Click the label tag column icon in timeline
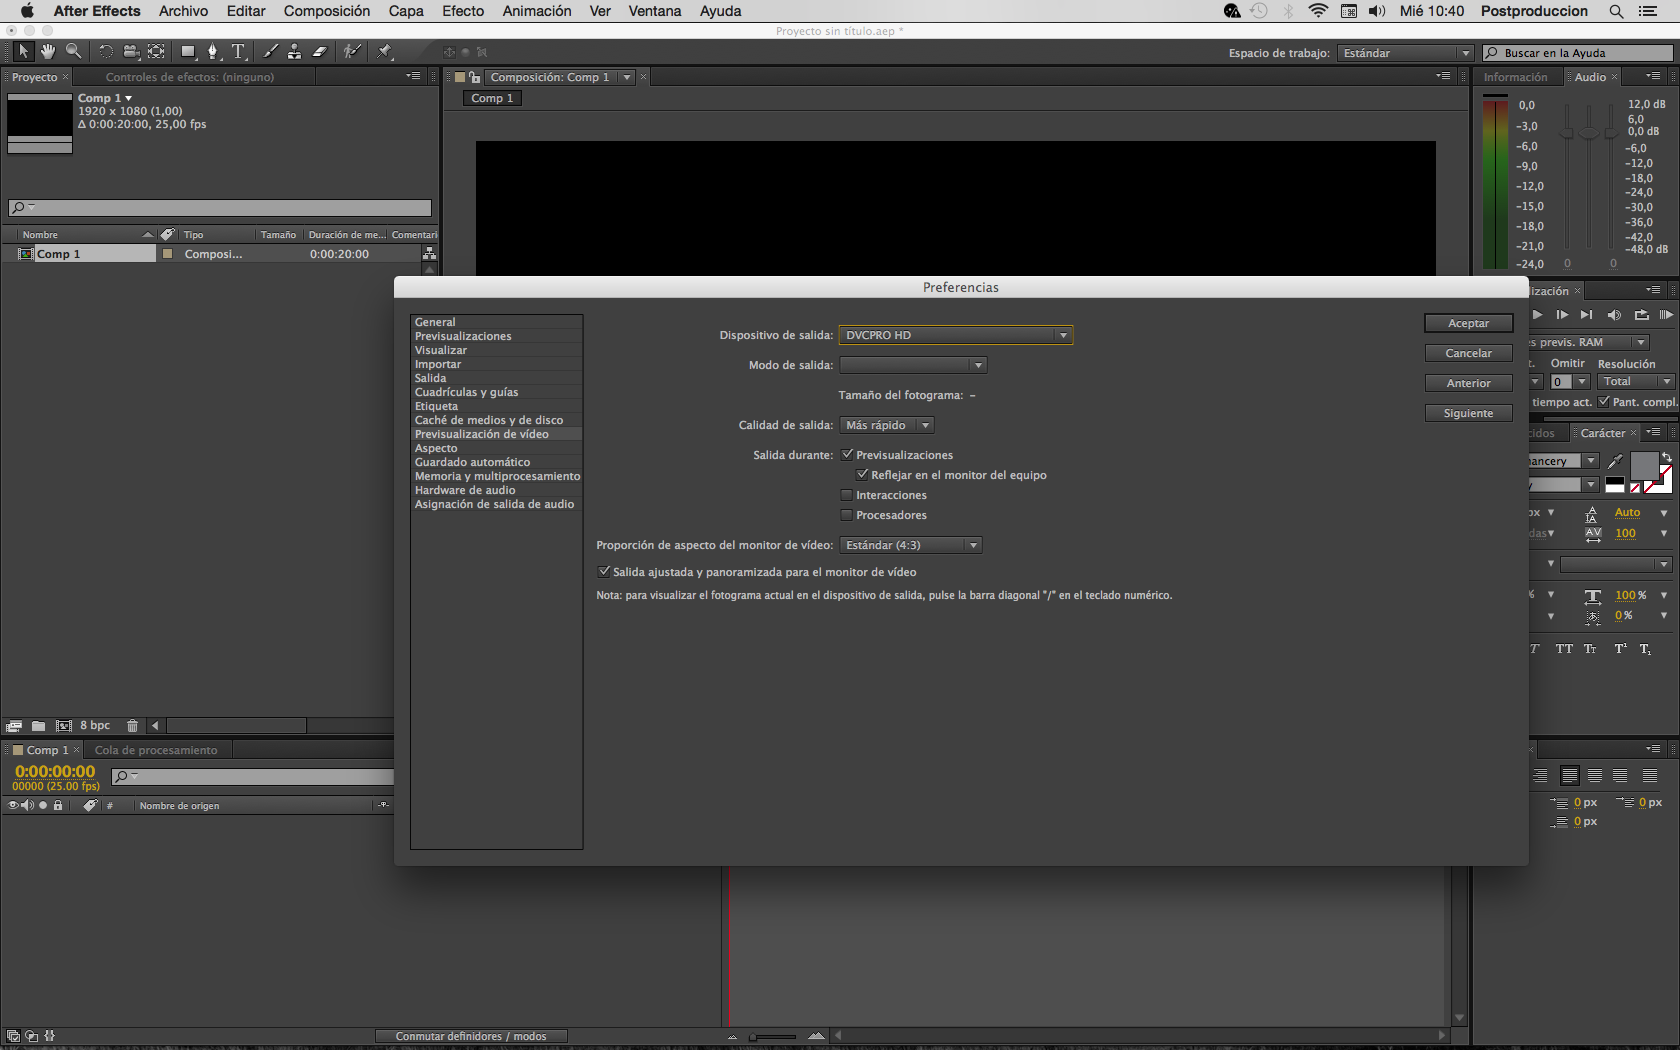Viewport: 1680px width, 1050px height. coord(90,805)
